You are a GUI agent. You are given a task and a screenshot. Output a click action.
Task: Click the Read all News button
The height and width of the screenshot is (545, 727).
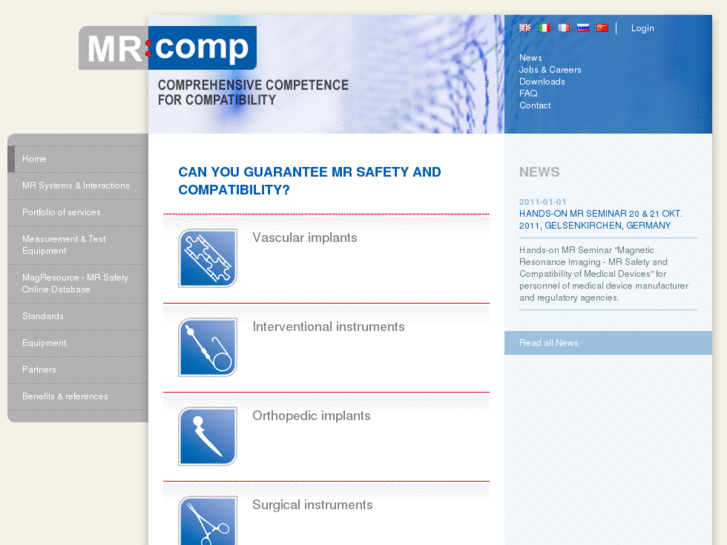pos(608,343)
